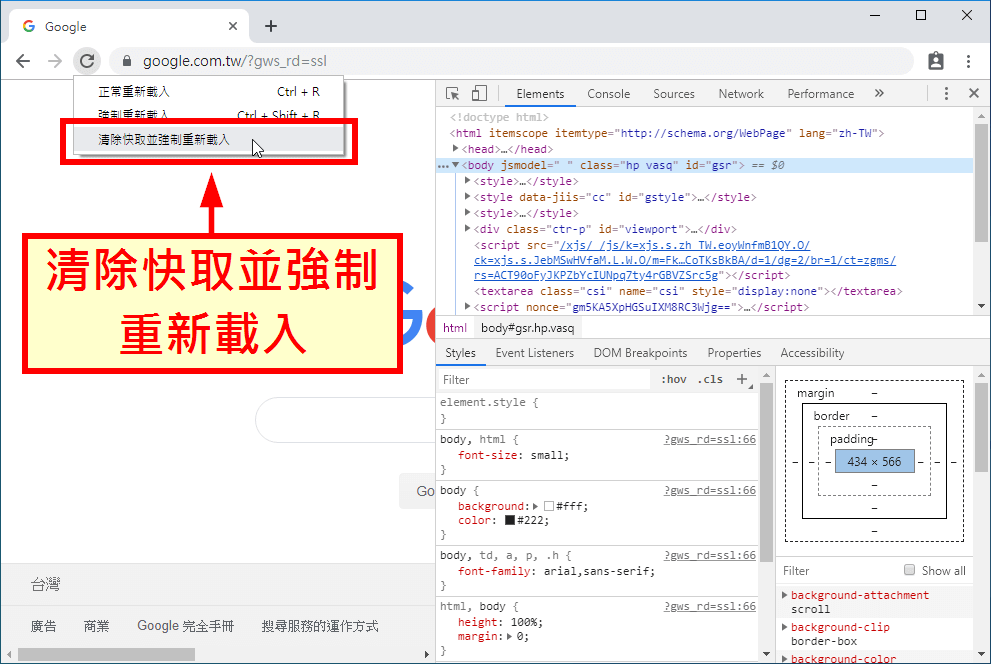This screenshot has height=664, width=991.
Task: Expand background-attachment computed property
Action: click(784, 595)
